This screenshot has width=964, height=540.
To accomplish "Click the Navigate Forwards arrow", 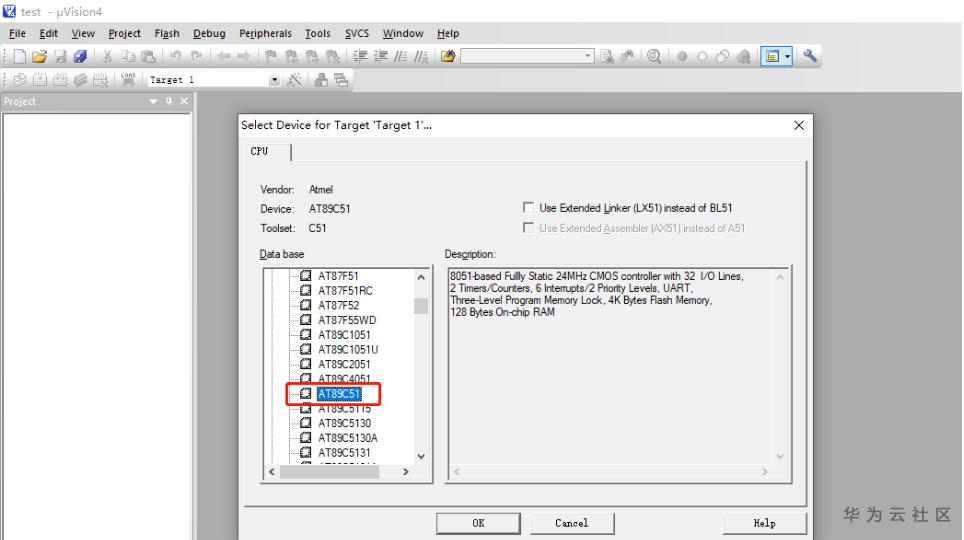I will tap(244, 57).
